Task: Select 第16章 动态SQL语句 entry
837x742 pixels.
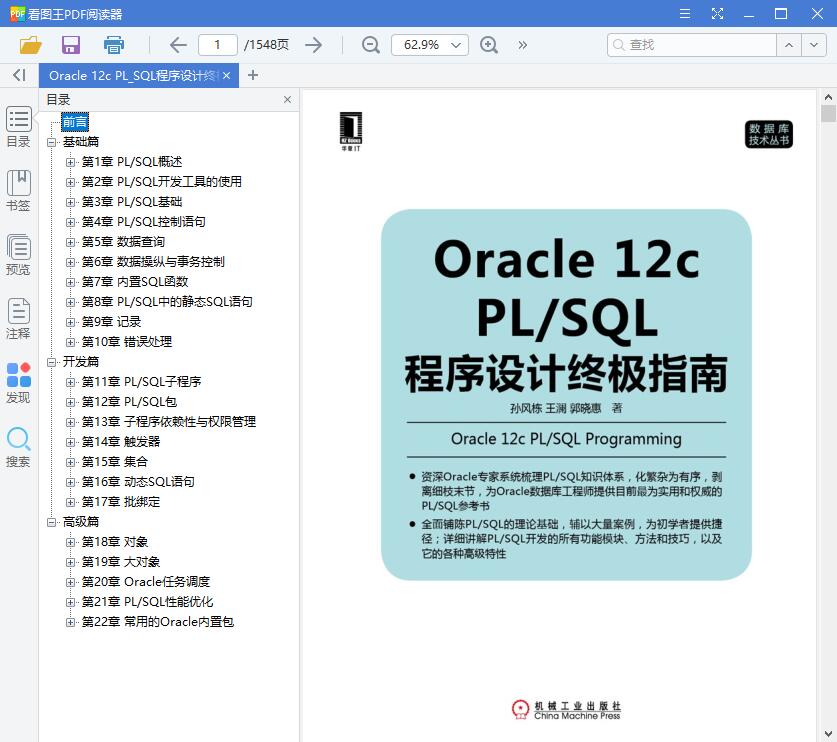Action: pyautogui.click(x=138, y=482)
